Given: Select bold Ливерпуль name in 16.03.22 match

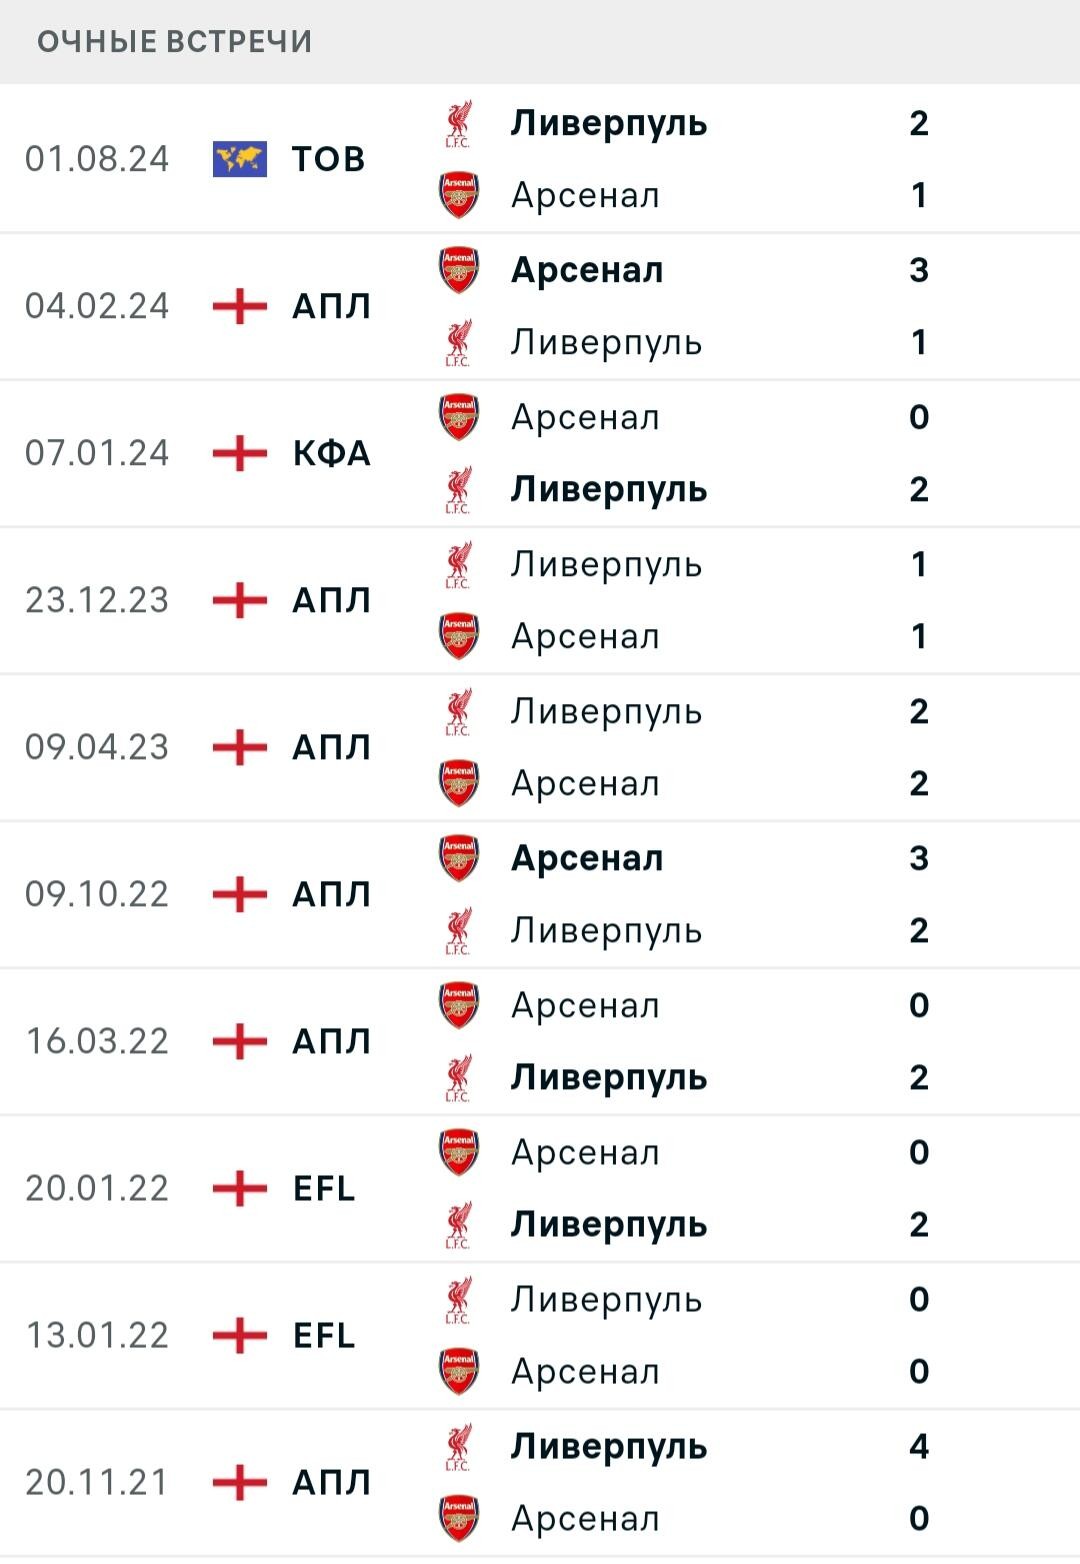Looking at the screenshot, I should click(x=609, y=1078).
